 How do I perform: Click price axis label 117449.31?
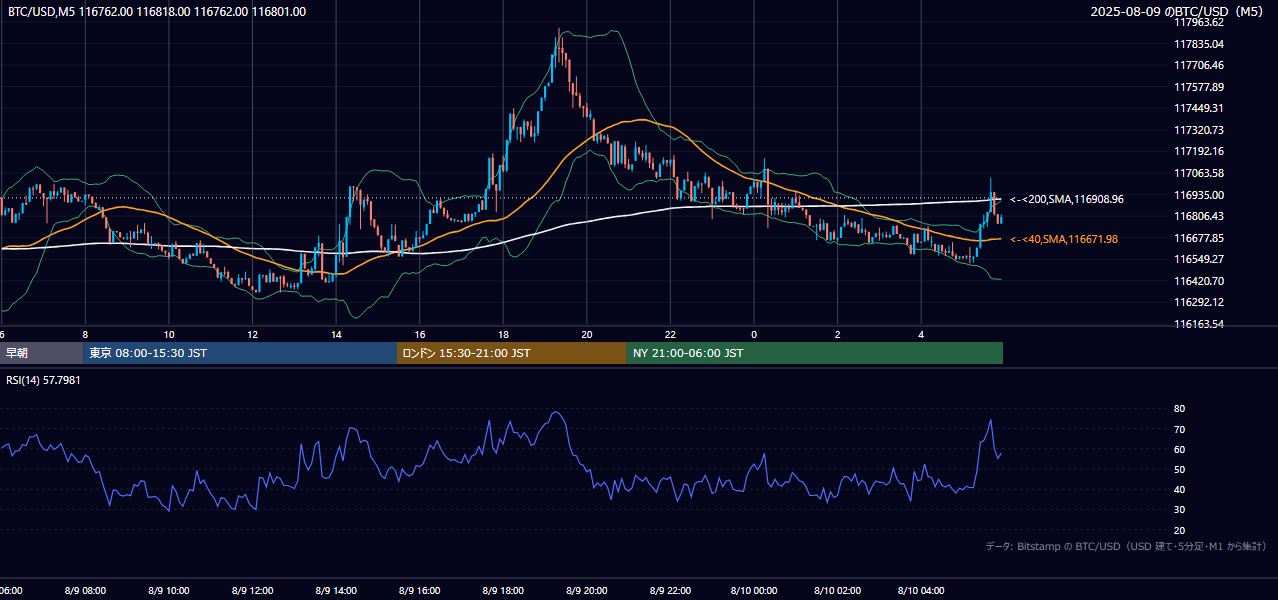1199,108
